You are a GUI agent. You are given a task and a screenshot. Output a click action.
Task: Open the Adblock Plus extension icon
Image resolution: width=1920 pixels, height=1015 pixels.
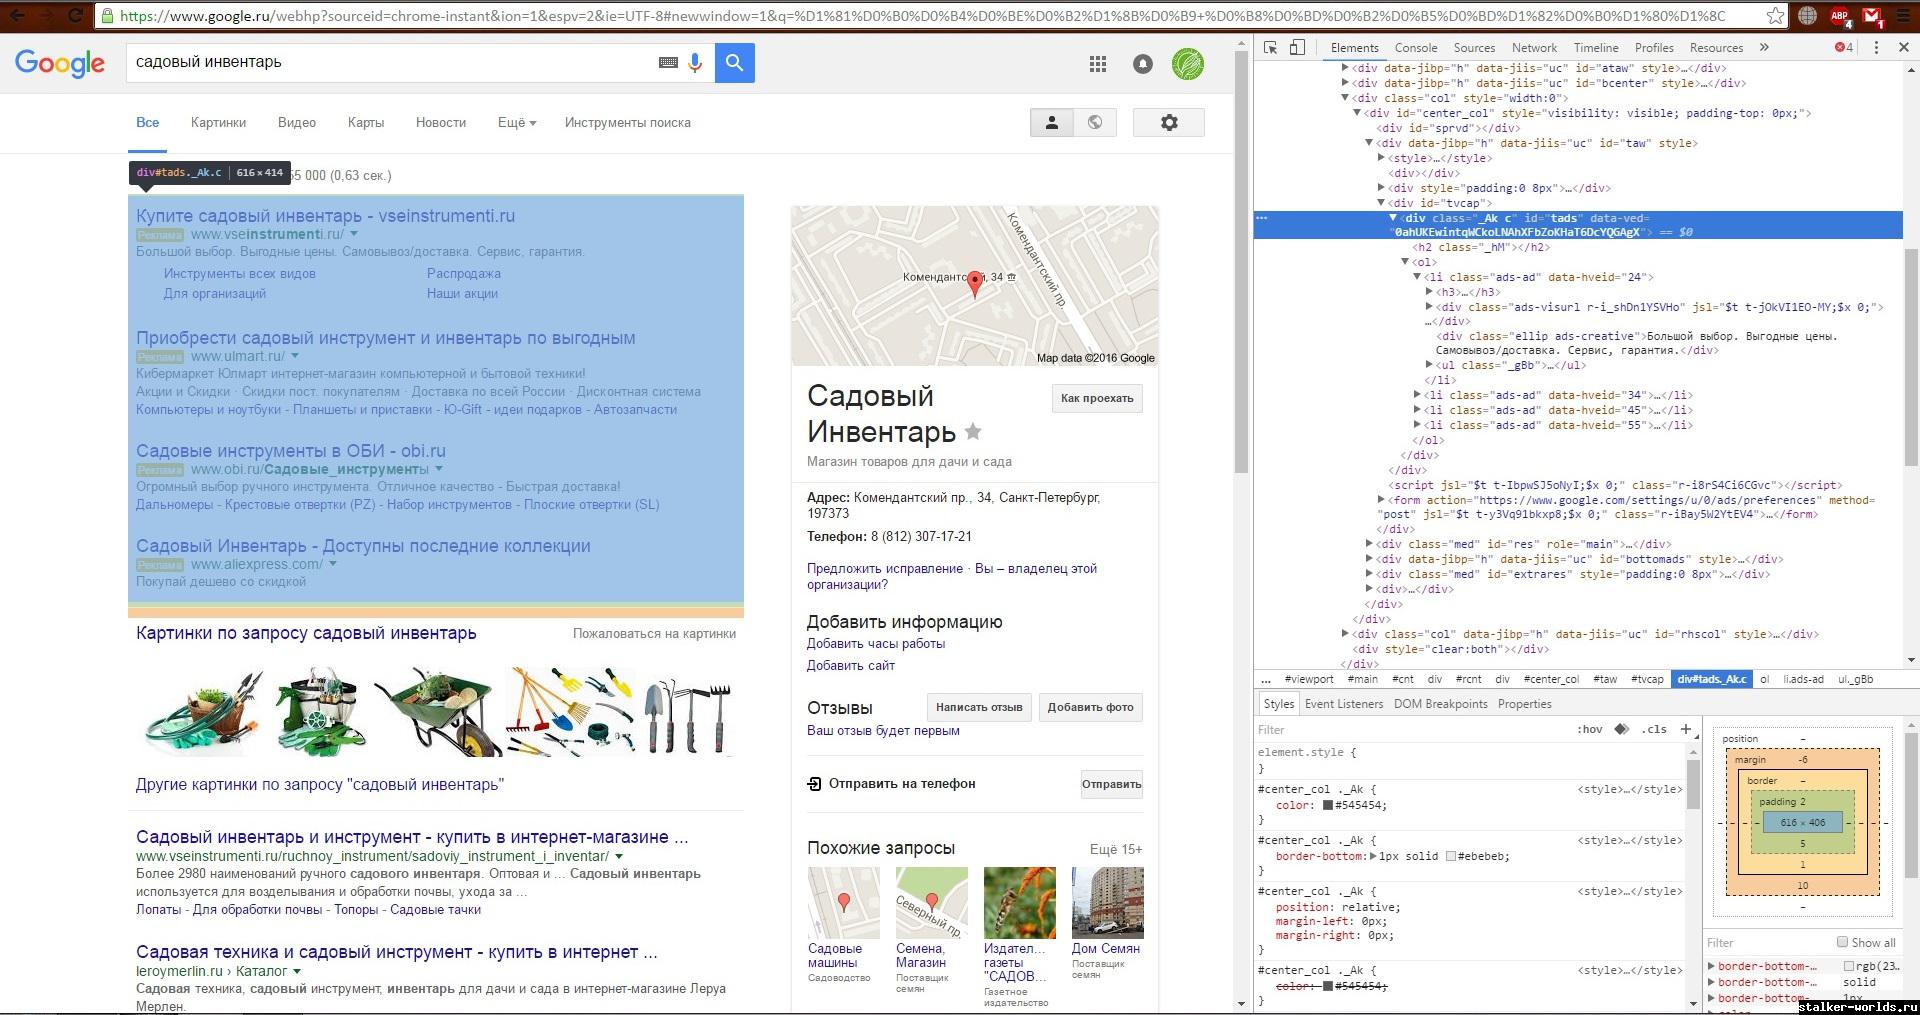[1840, 16]
